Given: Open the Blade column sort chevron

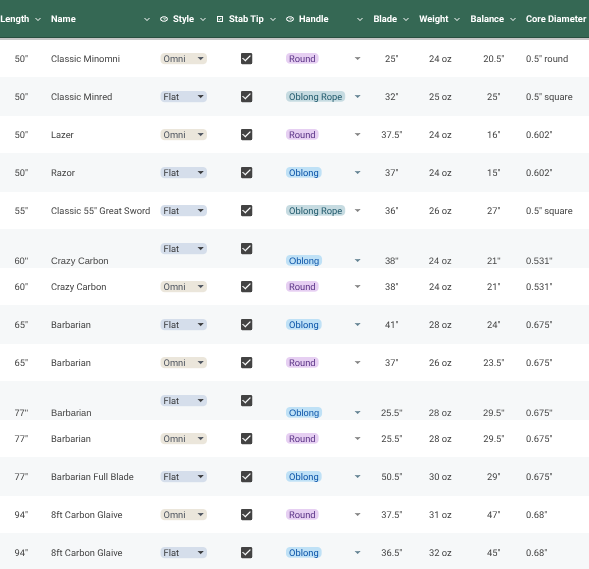Looking at the screenshot, I should pos(406,19).
